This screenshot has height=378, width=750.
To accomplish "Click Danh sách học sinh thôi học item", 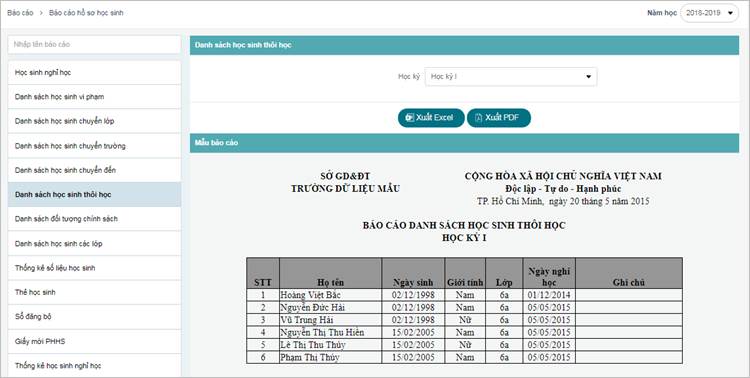I will pyautogui.click(x=94, y=195).
